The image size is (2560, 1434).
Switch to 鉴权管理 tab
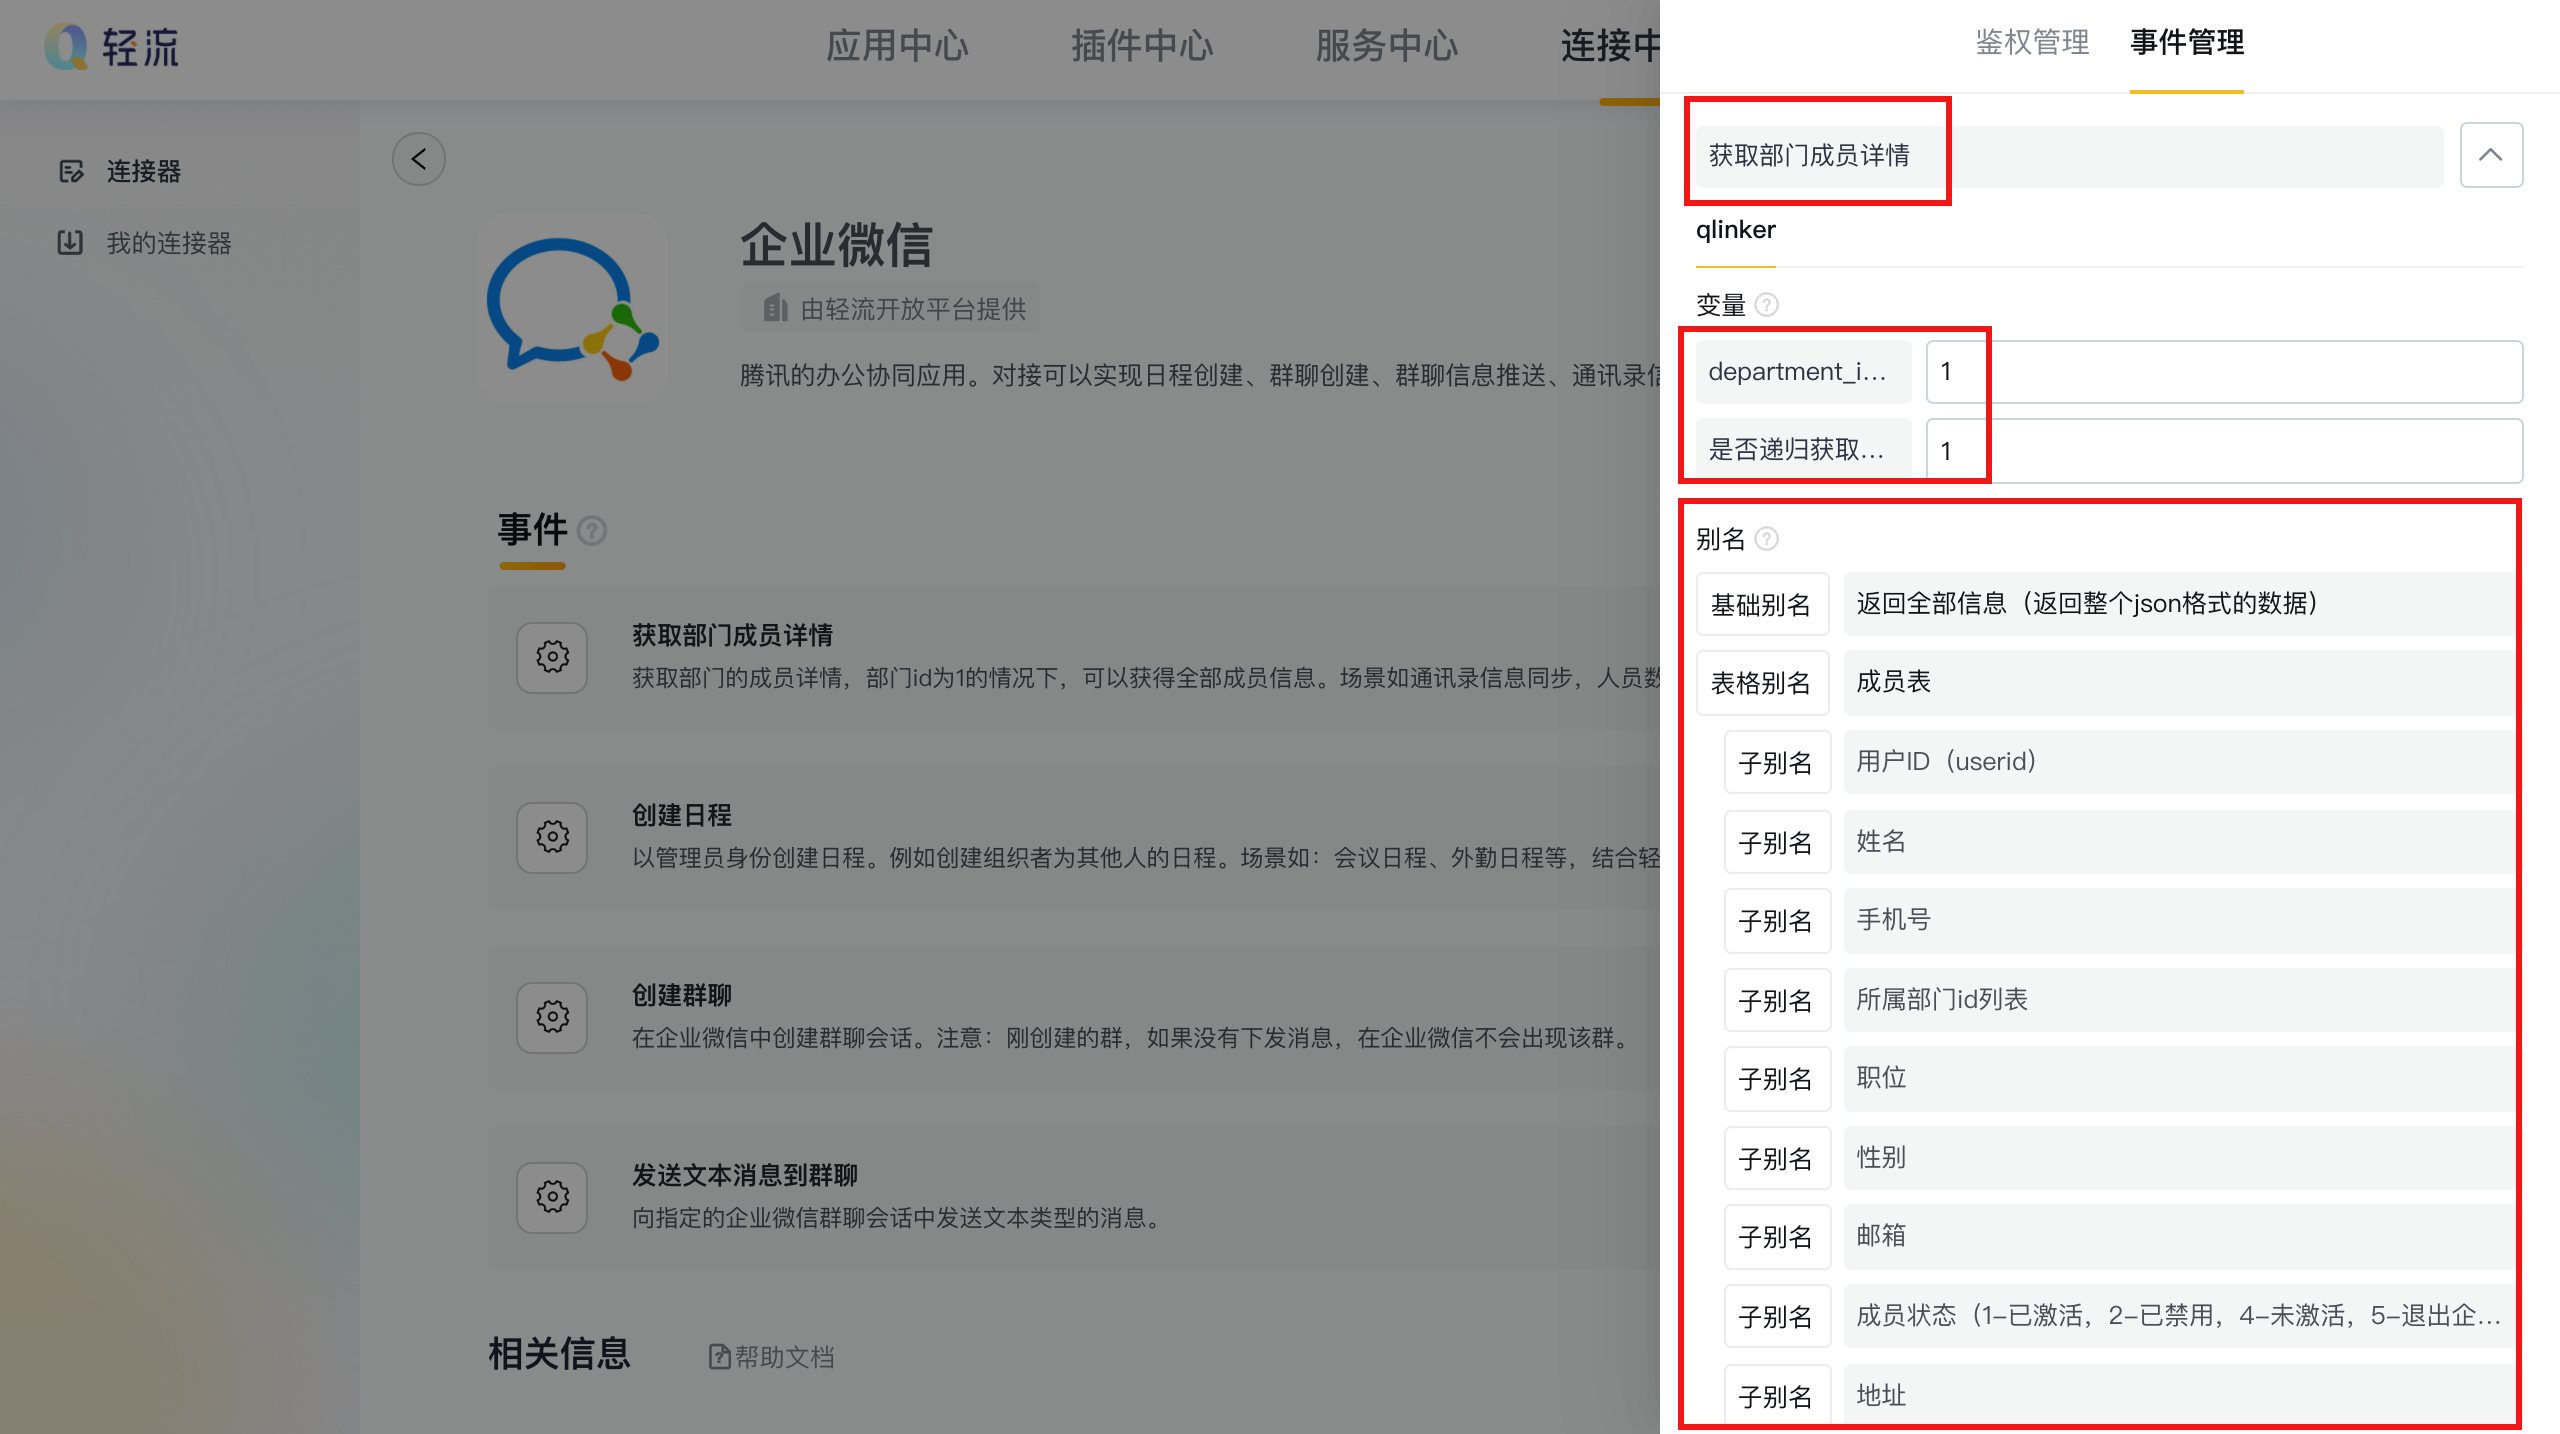pyautogui.click(x=2032, y=43)
